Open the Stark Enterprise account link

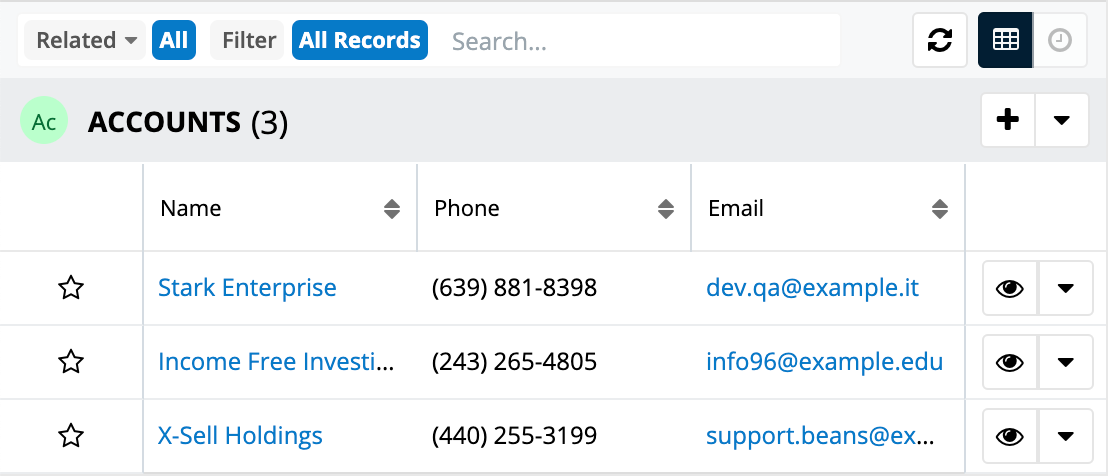point(247,288)
